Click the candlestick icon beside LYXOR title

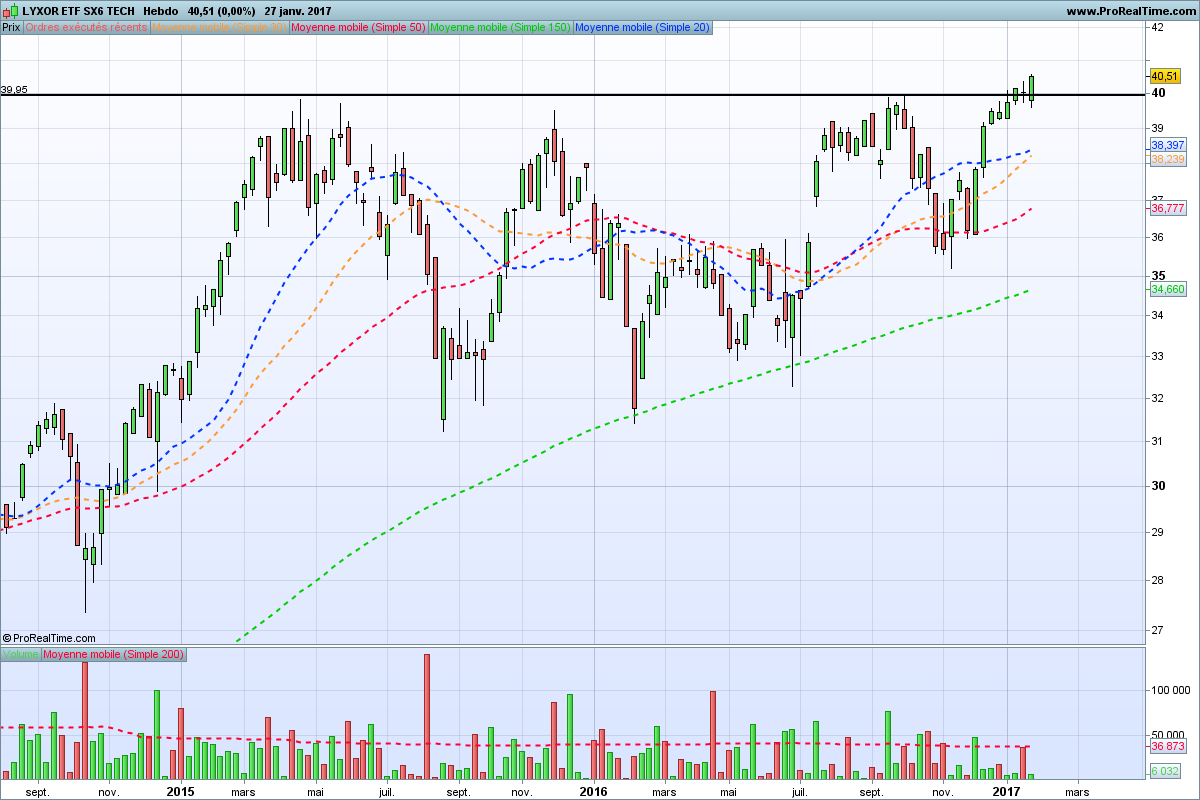[12, 10]
